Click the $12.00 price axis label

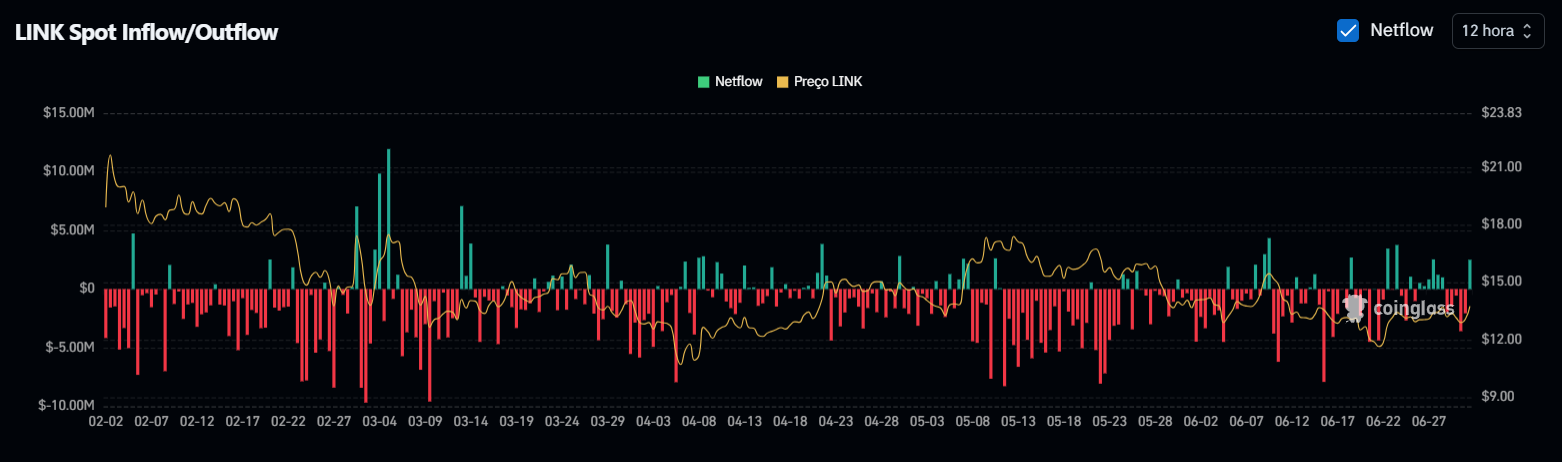click(x=1501, y=340)
